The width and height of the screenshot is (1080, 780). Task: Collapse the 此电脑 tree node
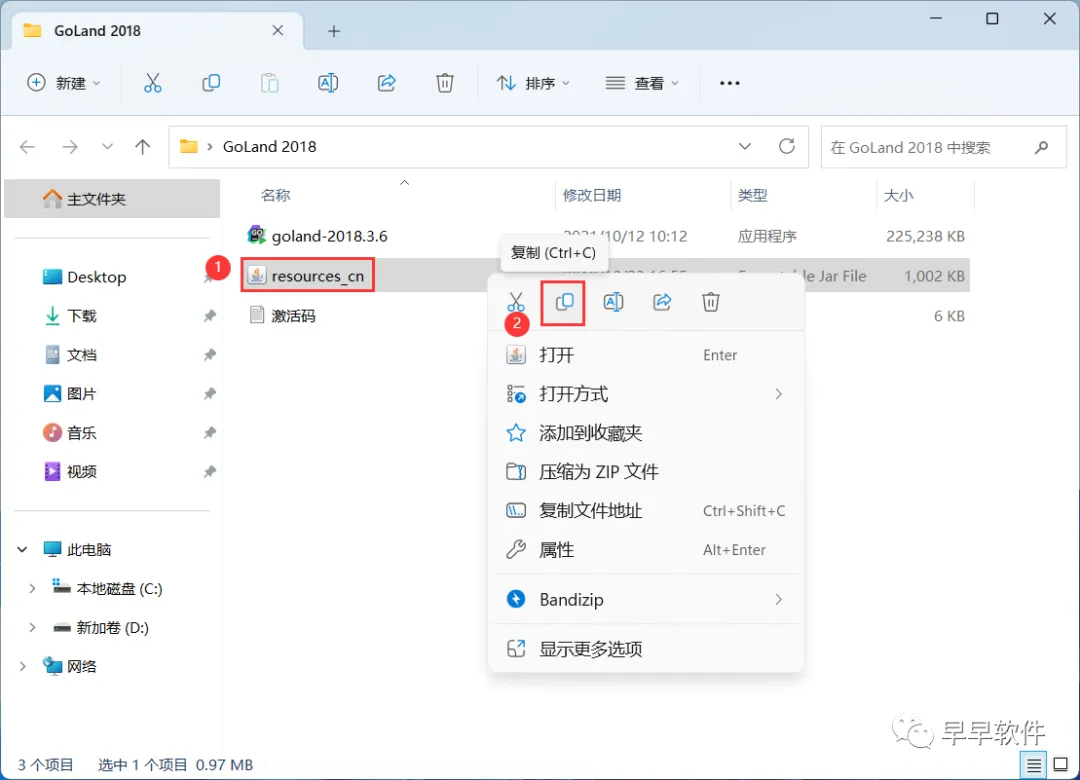coord(22,549)
